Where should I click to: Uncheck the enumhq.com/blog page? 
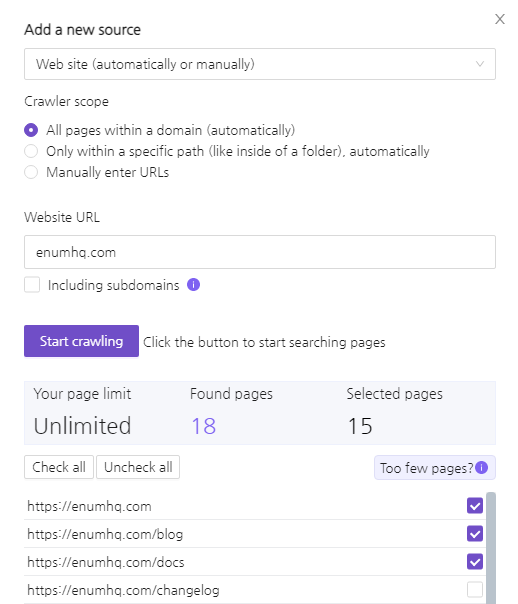[x=475, y=534]
